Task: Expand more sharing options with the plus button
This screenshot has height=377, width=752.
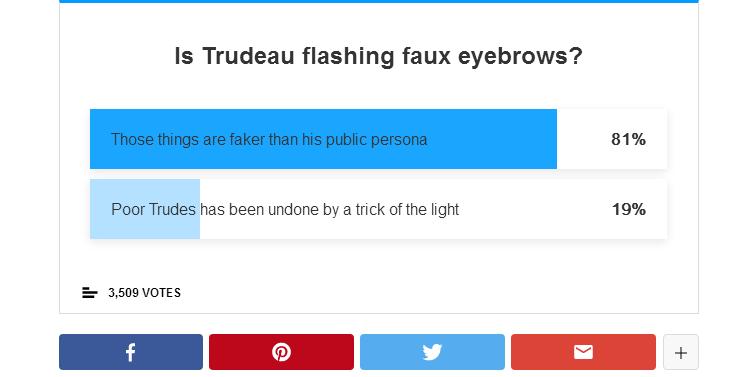Action: 681,353
